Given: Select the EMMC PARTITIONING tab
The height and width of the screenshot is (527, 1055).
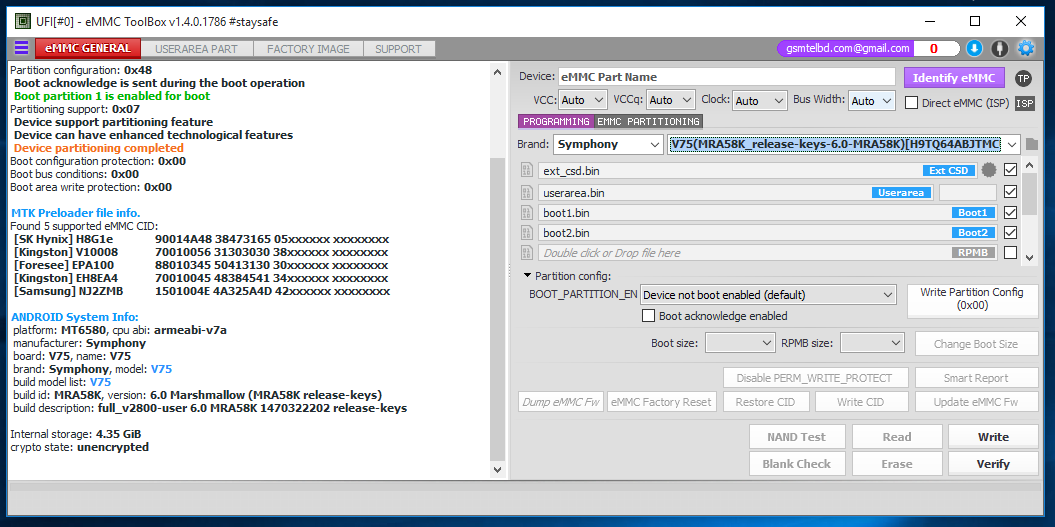Looking at the screenshot, I should [x=648, y=121].
